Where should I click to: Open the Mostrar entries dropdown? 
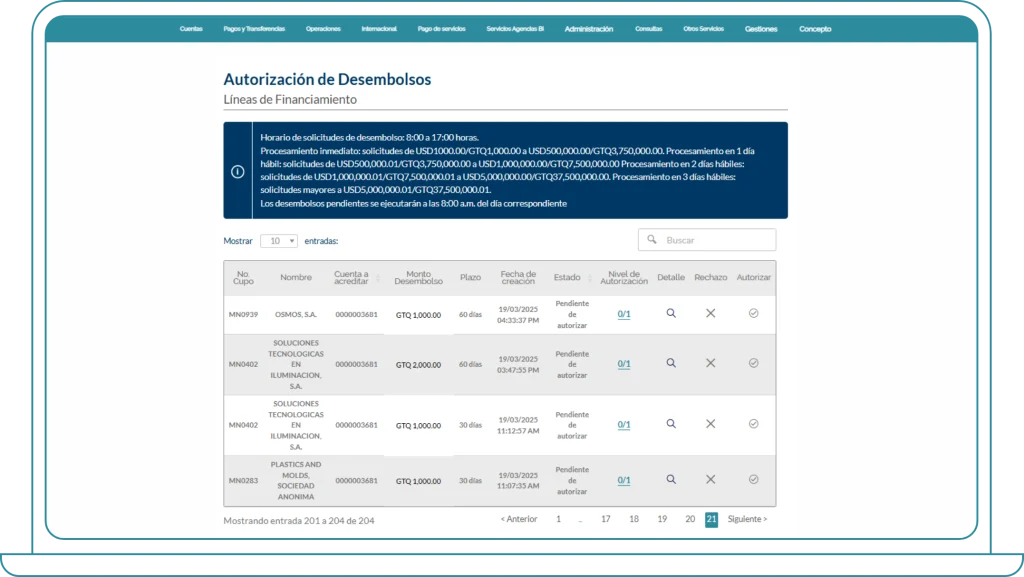click(x=279, y=241)
